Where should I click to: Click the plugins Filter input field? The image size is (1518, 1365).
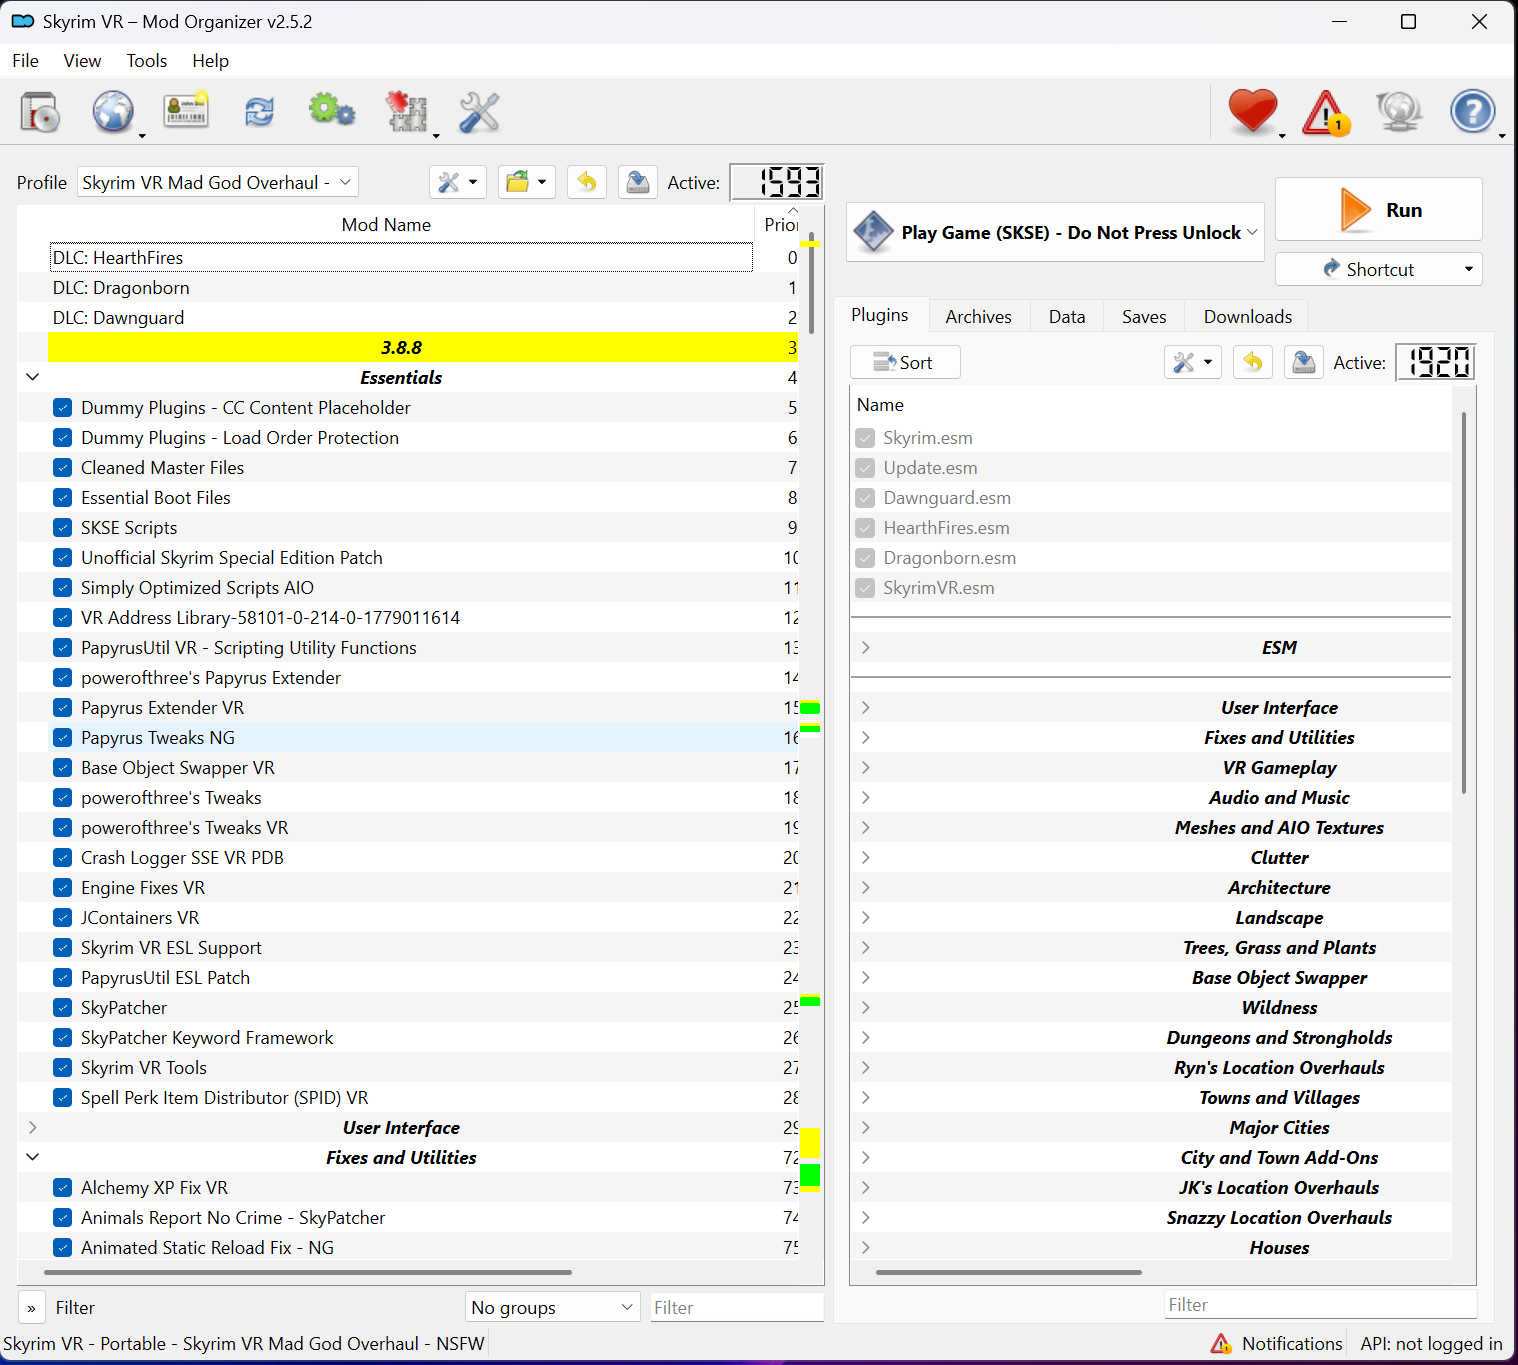point(1320,1304)
